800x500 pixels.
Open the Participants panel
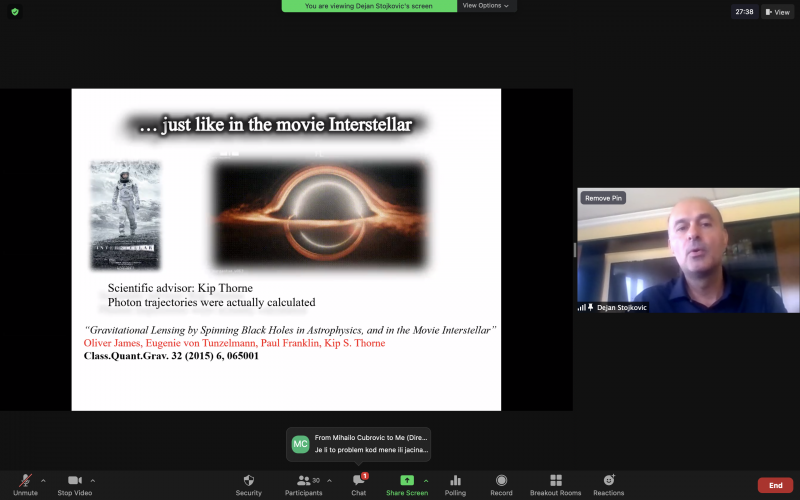[304, 485]
